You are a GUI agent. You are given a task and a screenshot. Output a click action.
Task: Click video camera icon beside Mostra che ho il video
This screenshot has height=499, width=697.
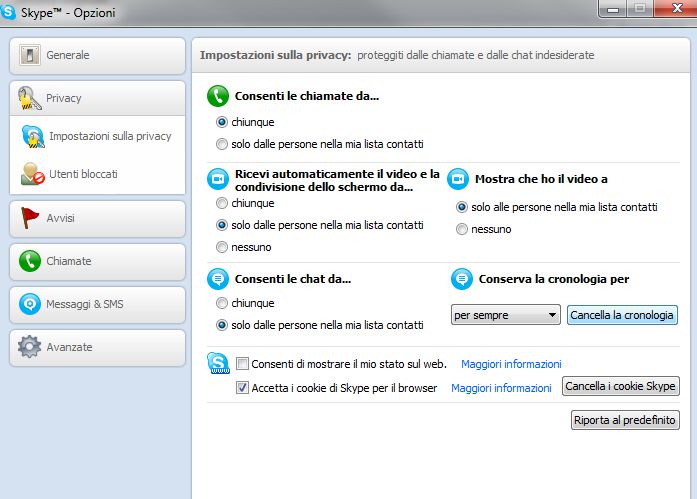tap(458, 179)
